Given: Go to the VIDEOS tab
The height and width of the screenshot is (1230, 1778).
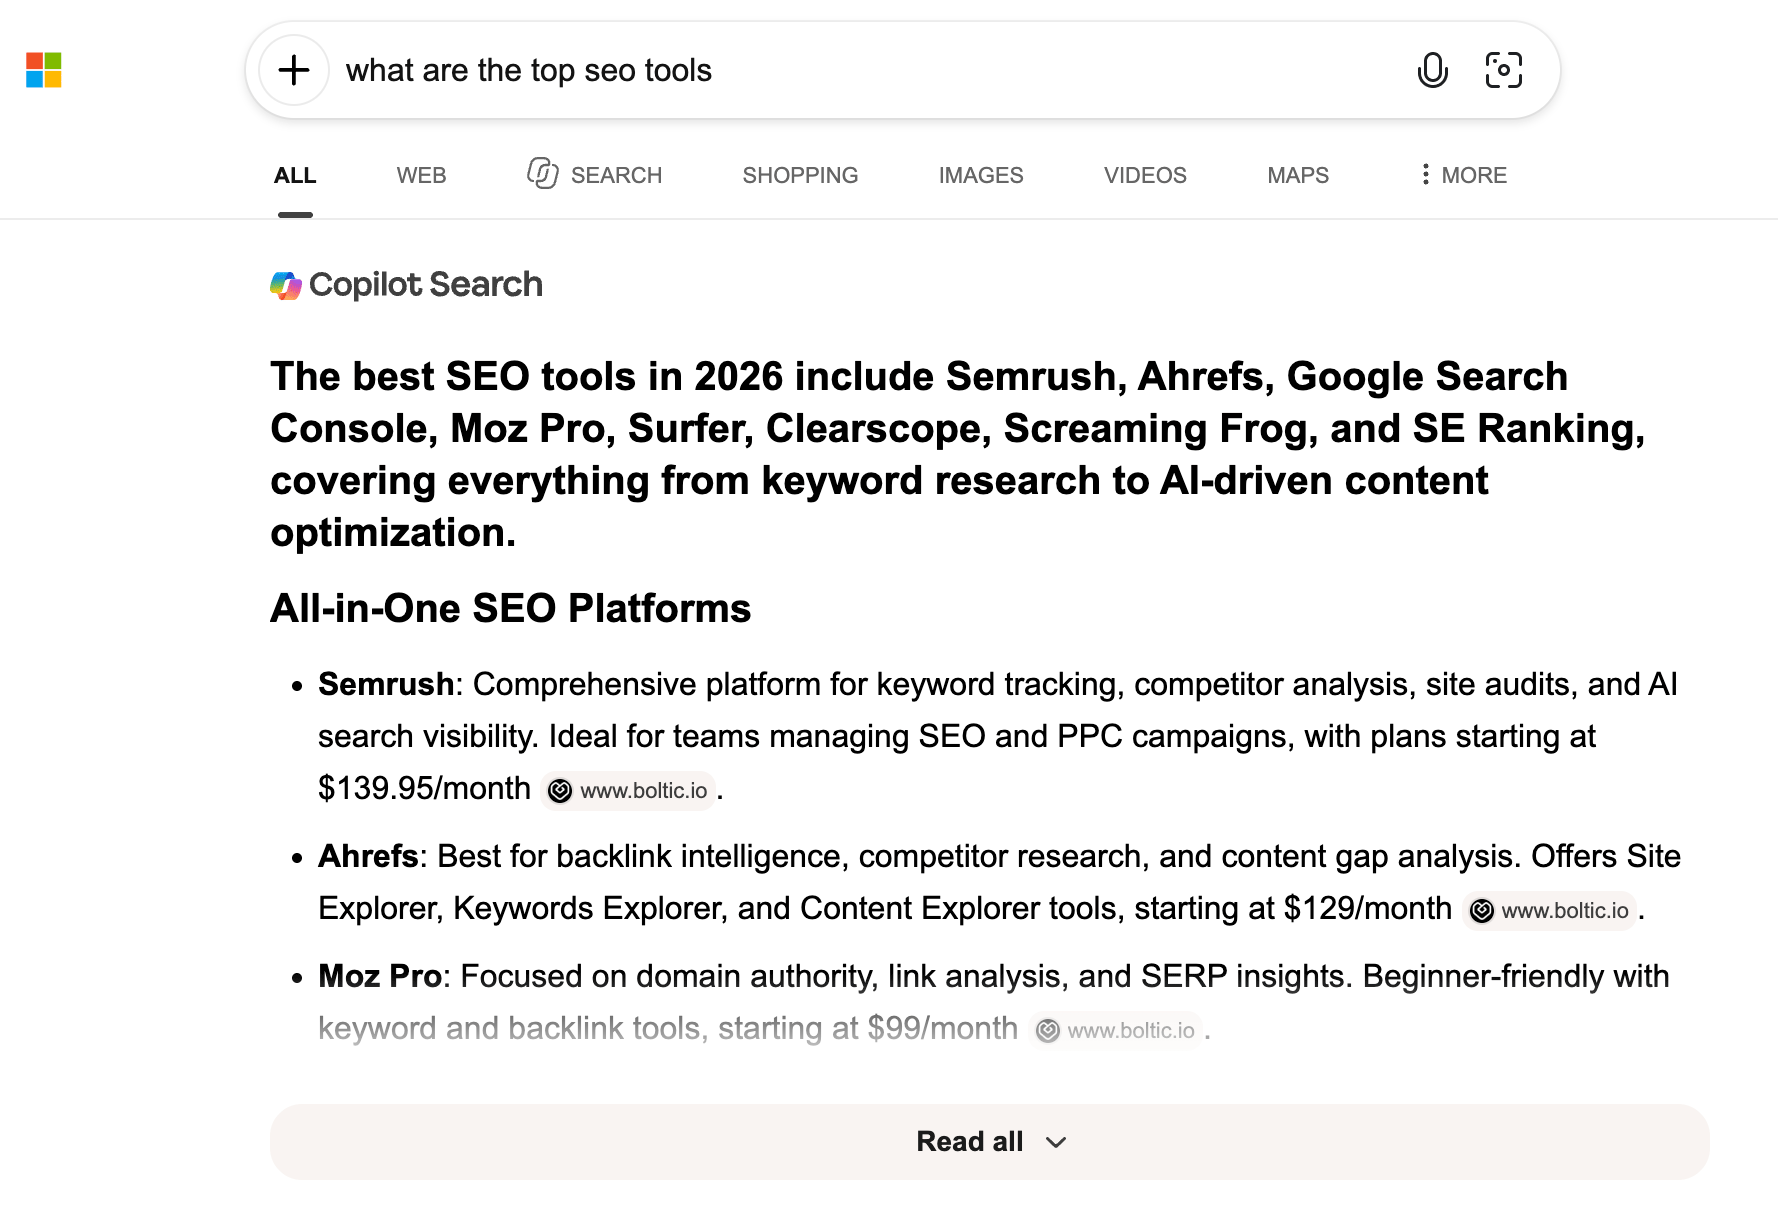Looking at the screenshot, I should 1145,175.
